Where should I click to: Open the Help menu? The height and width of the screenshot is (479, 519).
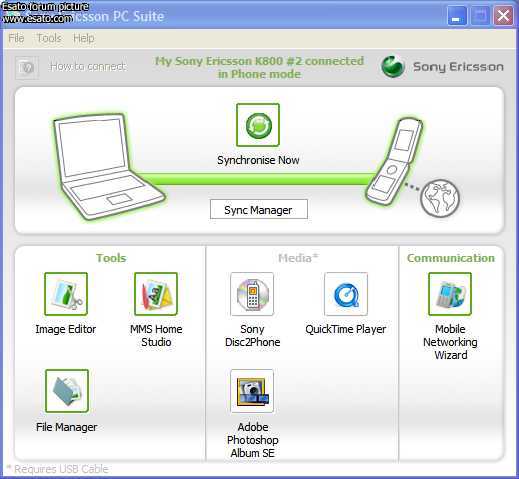[83, 38]
